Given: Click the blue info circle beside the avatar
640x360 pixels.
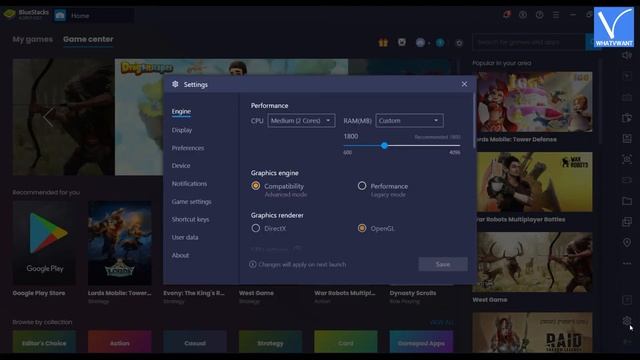Looking at the screenshot, I should coord(440,42).
